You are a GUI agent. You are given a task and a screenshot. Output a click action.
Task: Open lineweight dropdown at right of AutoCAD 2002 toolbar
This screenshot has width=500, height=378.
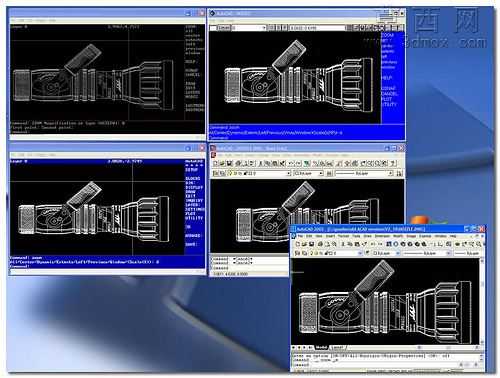point(467,253)
